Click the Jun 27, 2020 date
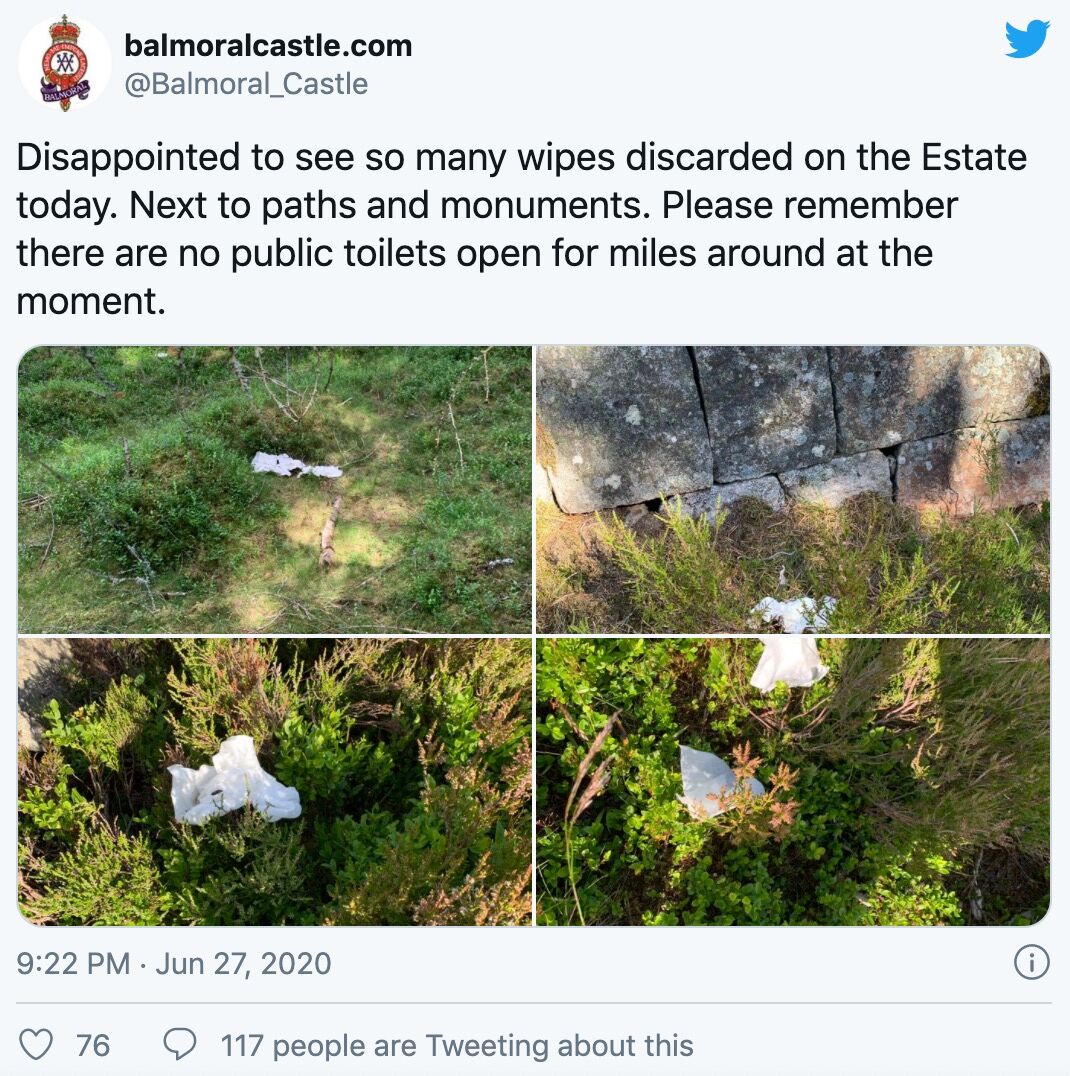Viewport: 1070px width, 1076px height. click(243, 963)
